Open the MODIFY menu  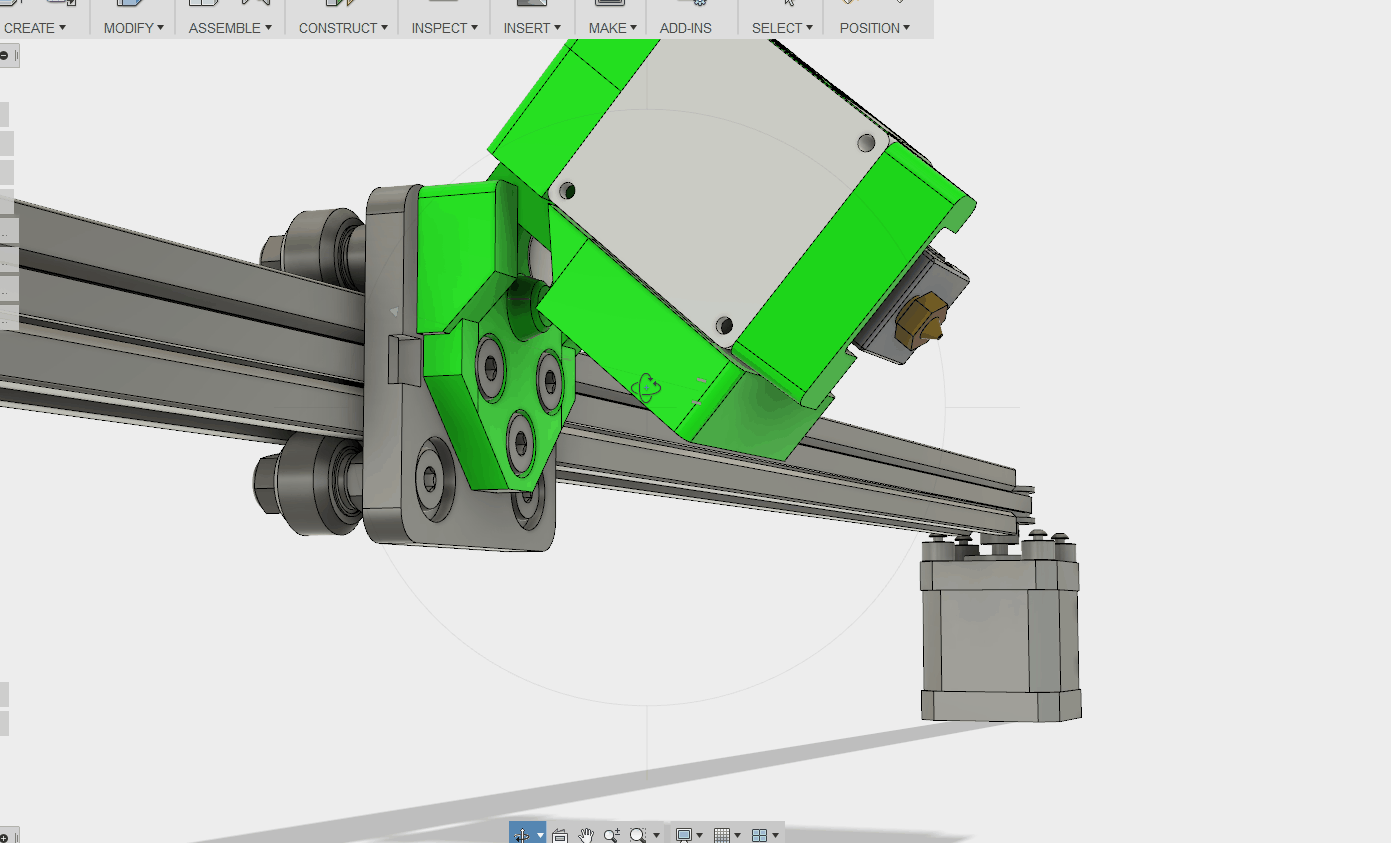(133, 28)
